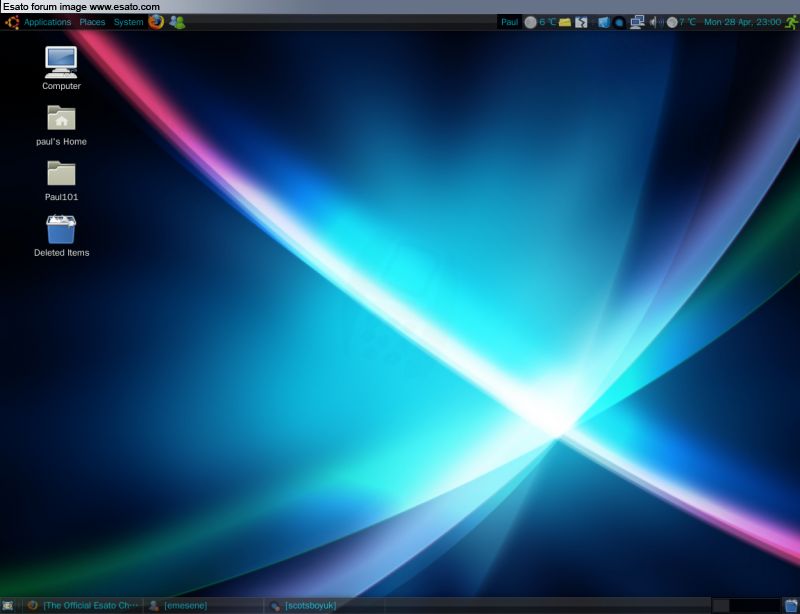800x614 pixels.
Task: Open the 6 °C weather applet
Action: pos(540,22)
